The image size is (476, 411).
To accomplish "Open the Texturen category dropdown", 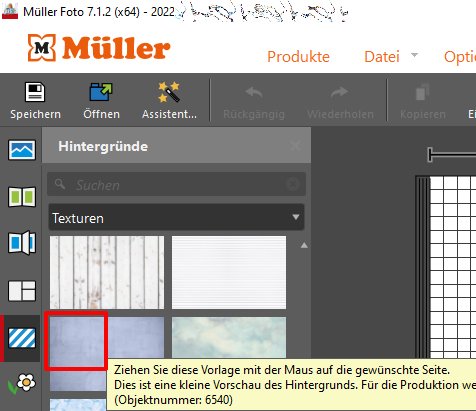I will [176, 218].
